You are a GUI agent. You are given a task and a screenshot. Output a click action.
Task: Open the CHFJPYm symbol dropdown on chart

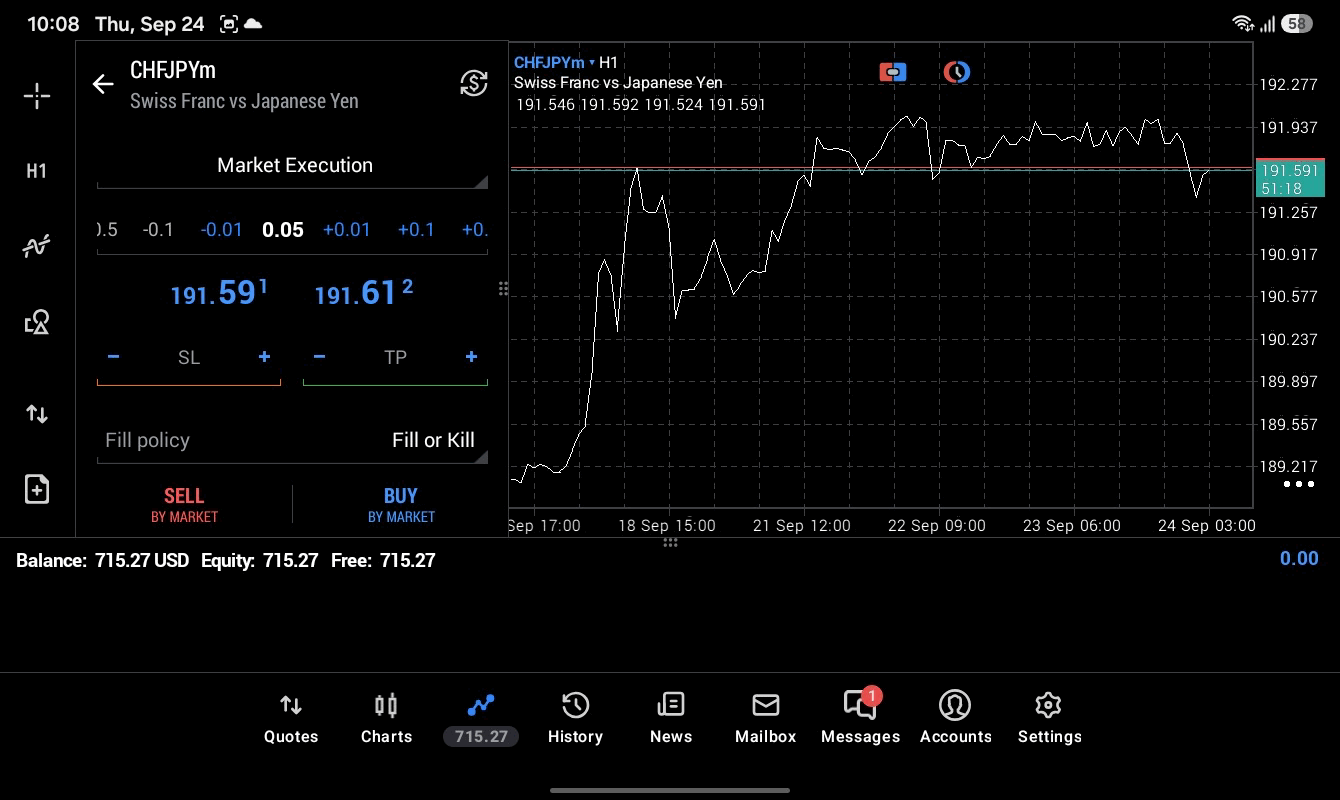coord(555,63)
